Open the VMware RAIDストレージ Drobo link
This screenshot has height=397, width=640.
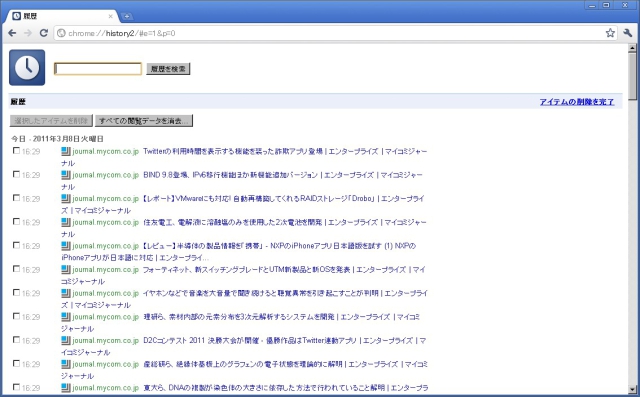click(x=243, y=204)
